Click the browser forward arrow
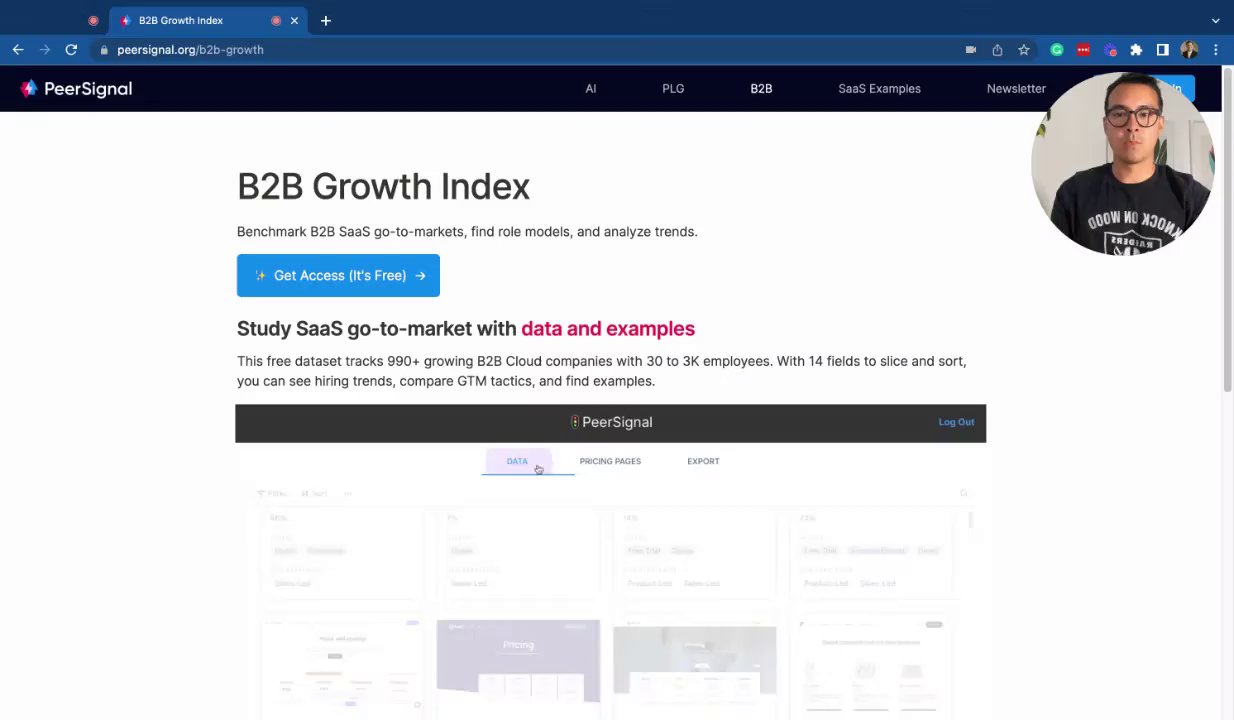 (x=45, y=49)
